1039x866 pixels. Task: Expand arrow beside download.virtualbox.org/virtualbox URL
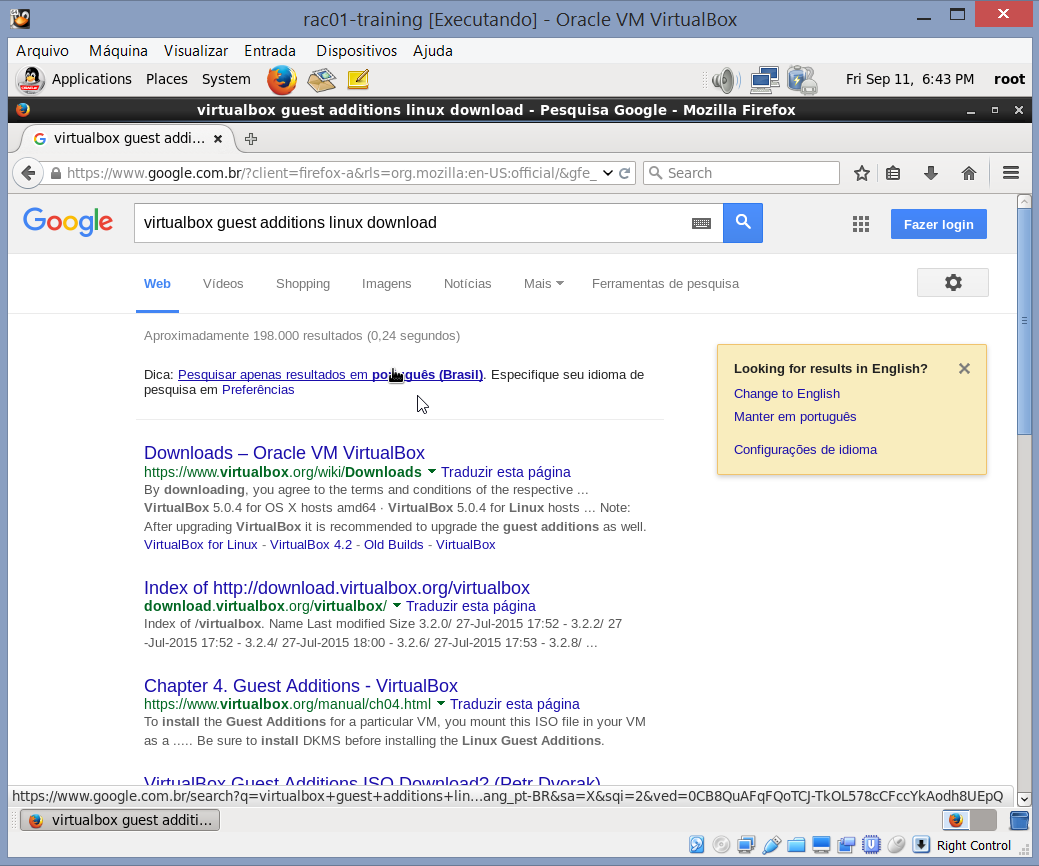[396, 606]
